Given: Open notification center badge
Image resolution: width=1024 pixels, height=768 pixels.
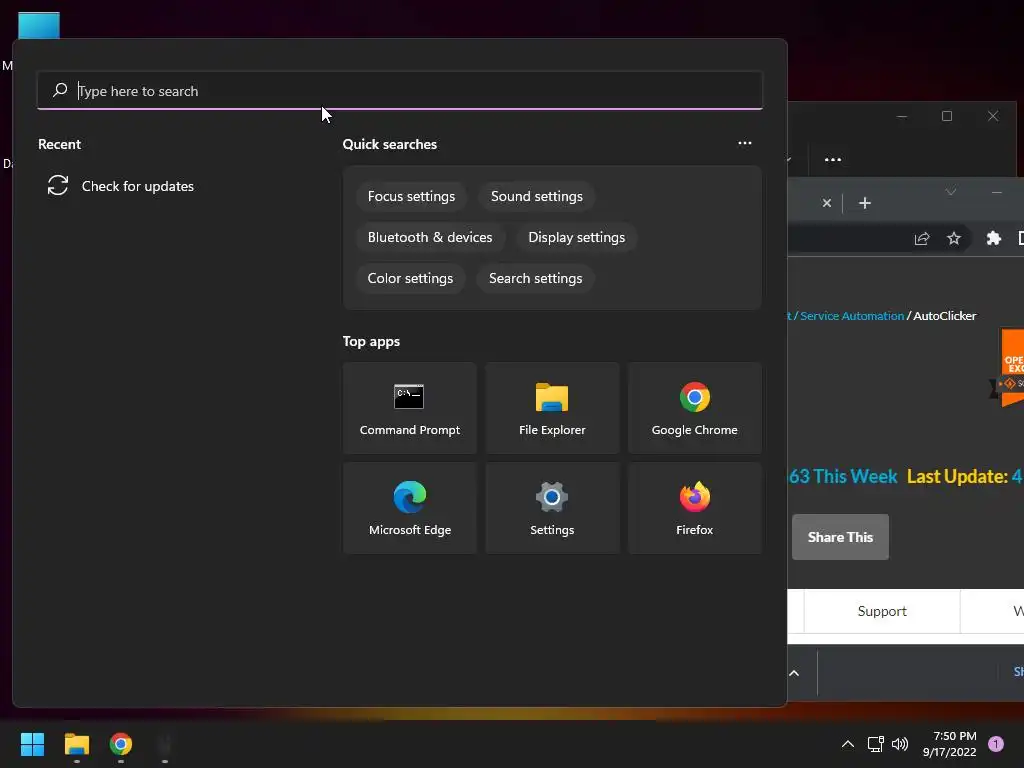Looking at the screenshot, I should point(995,744).
